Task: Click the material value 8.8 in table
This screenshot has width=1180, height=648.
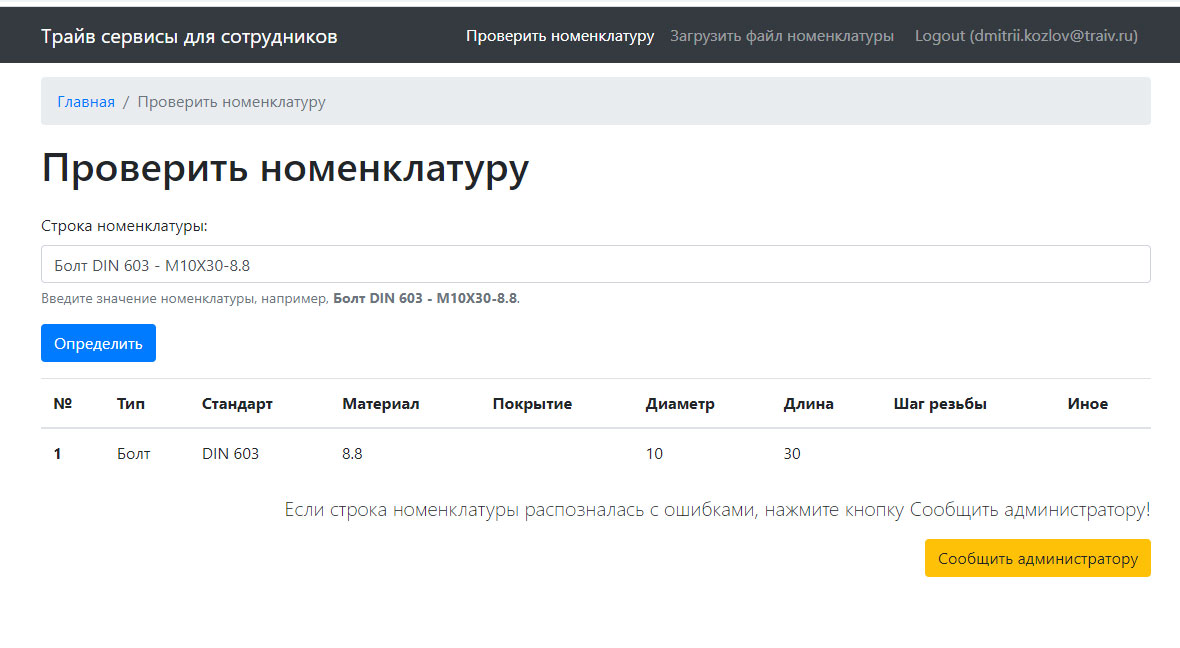Action: coord(352,454)
